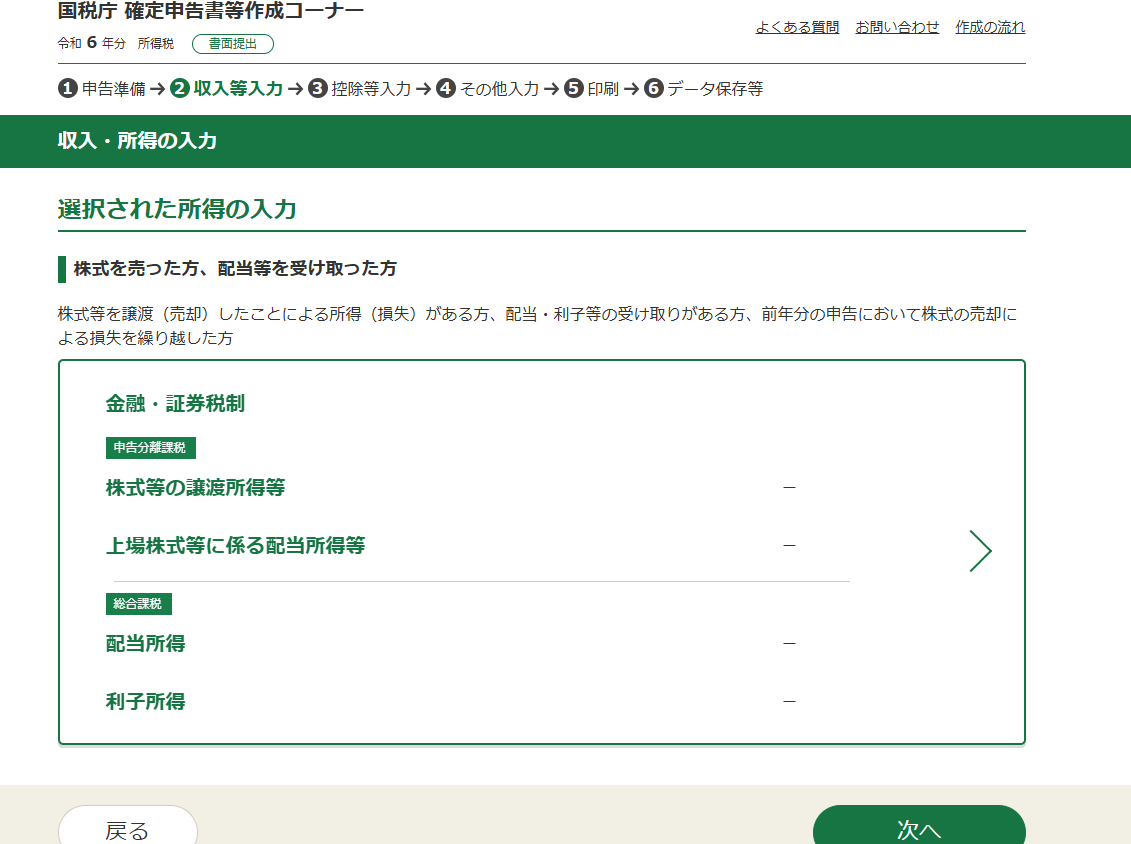The width and height of the screenshot is (1131, 844).
Task: Click the right chevron in 金融・証券税制 card
Action: (x=980, y=551)
